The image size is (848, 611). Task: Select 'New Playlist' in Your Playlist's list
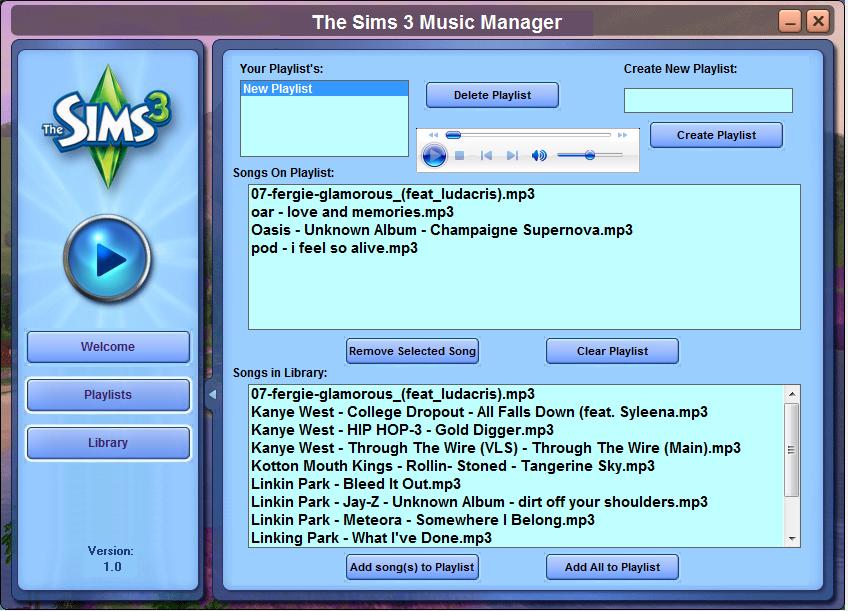pos(324,89)
